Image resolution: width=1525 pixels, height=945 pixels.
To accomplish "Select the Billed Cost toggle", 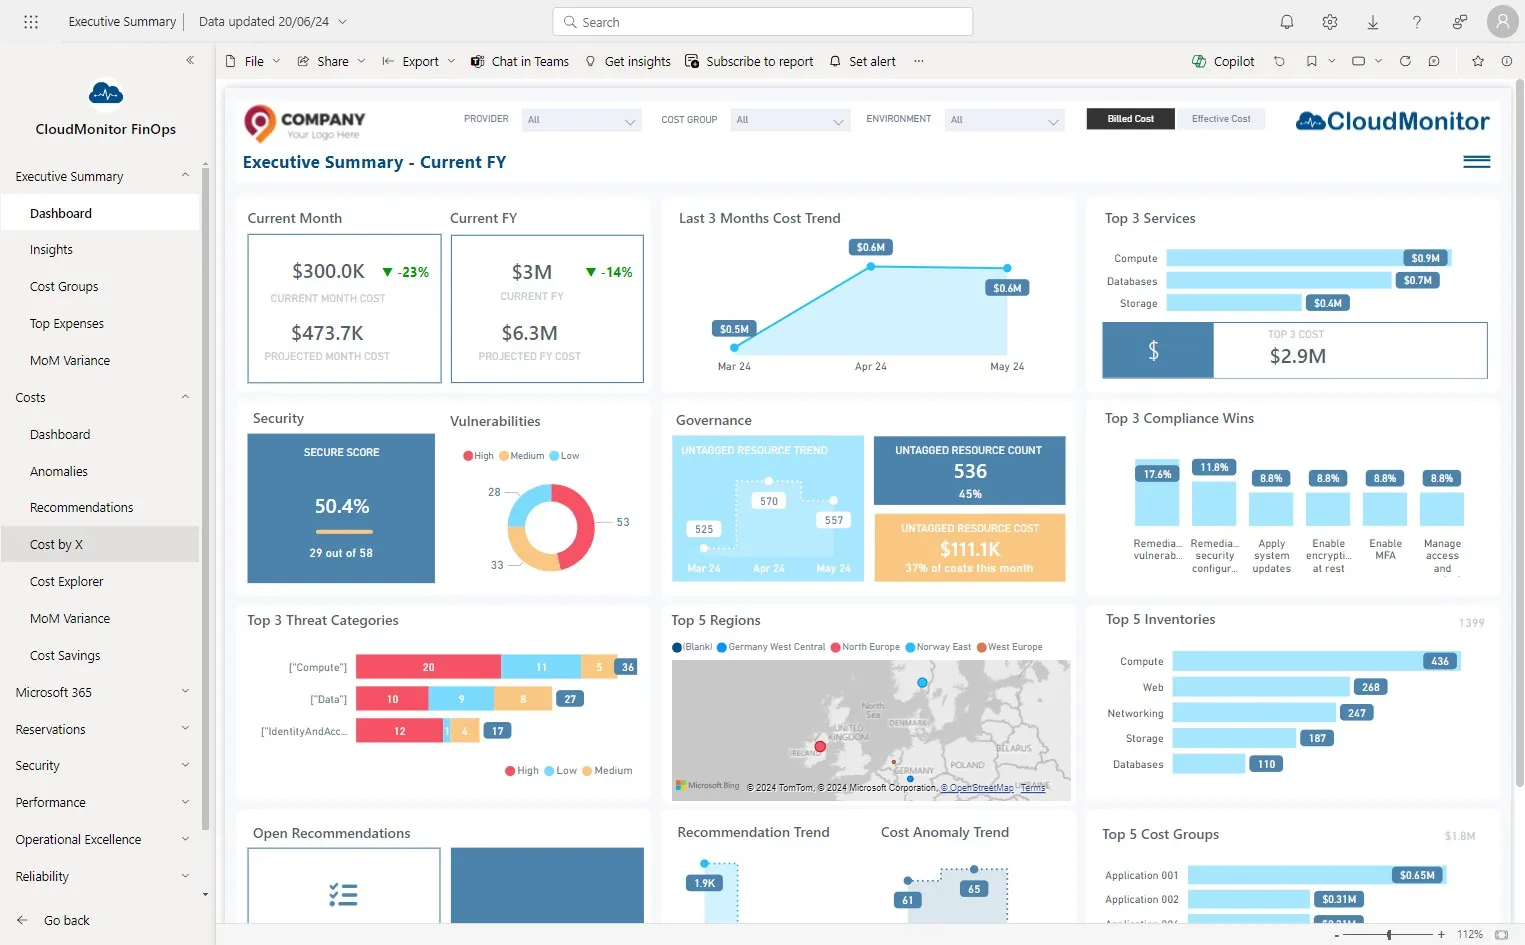I will 1130,119.
